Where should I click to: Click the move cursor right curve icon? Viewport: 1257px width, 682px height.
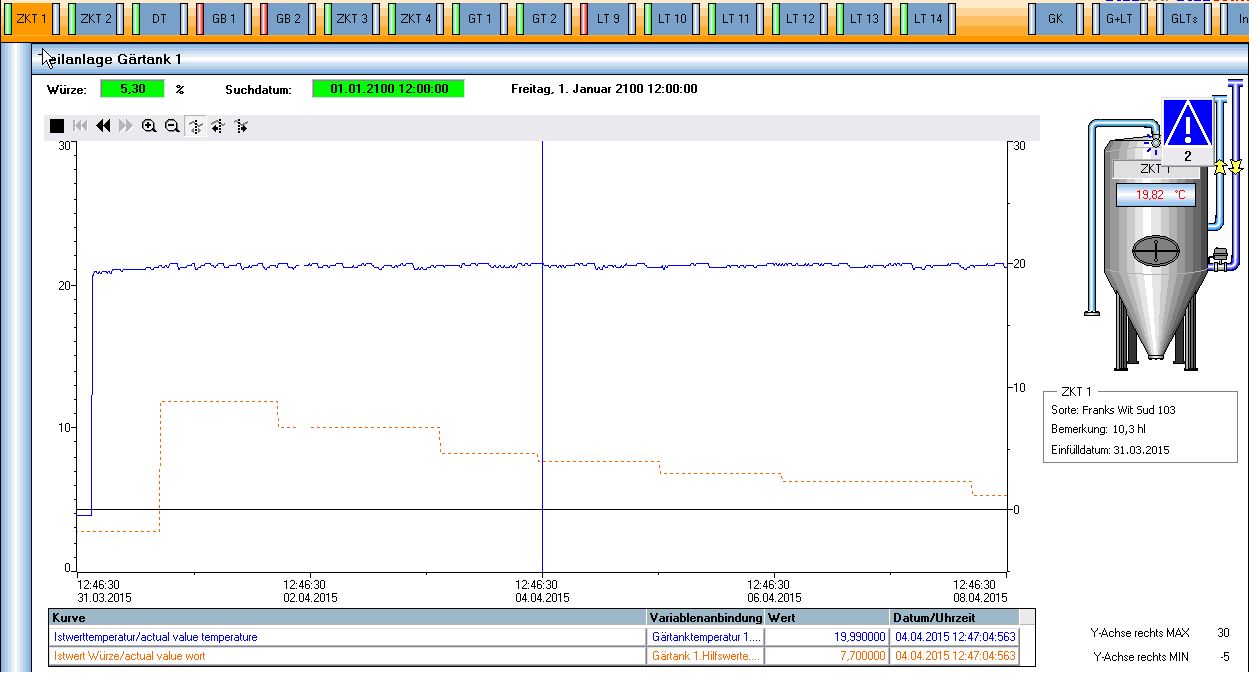click(x=241, y=126)
